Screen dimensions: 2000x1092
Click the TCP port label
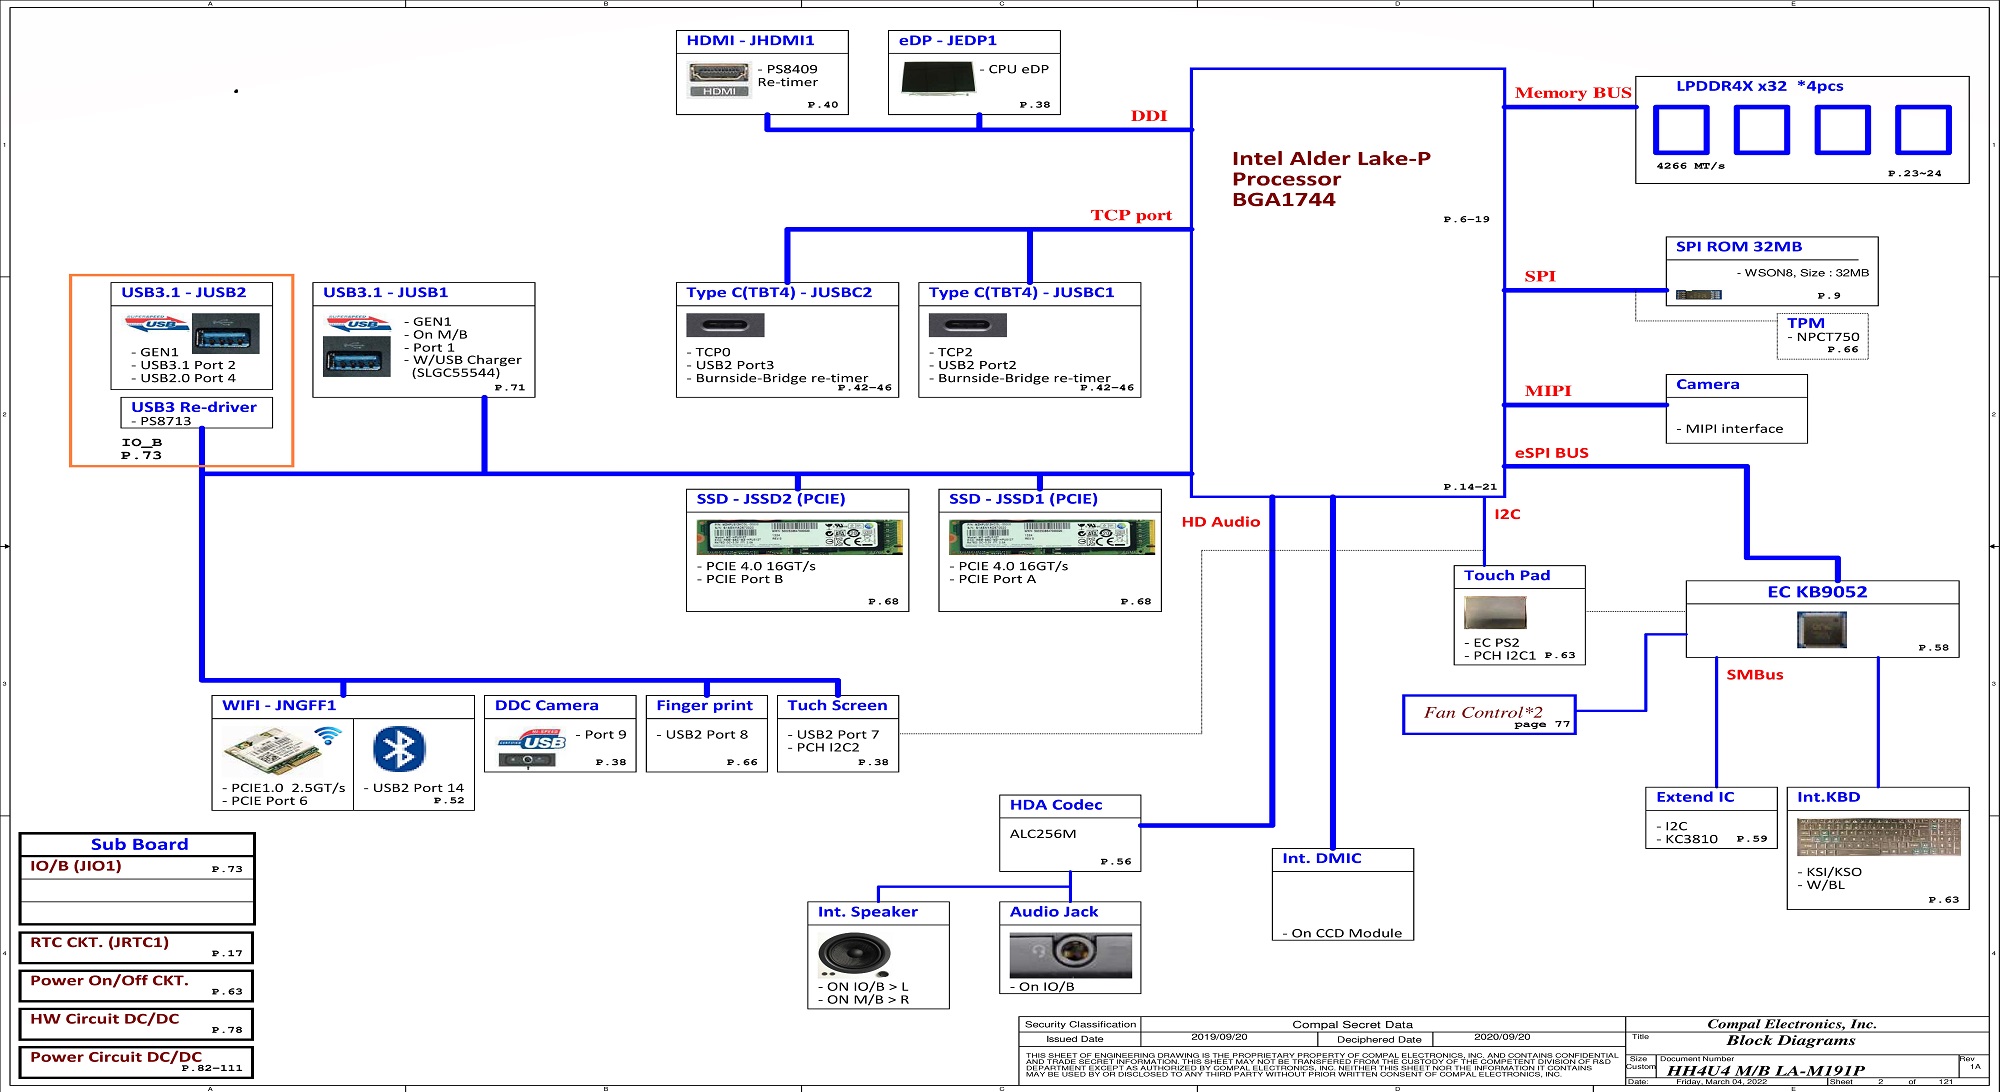pyautogui.click(x=1131, y=215)
